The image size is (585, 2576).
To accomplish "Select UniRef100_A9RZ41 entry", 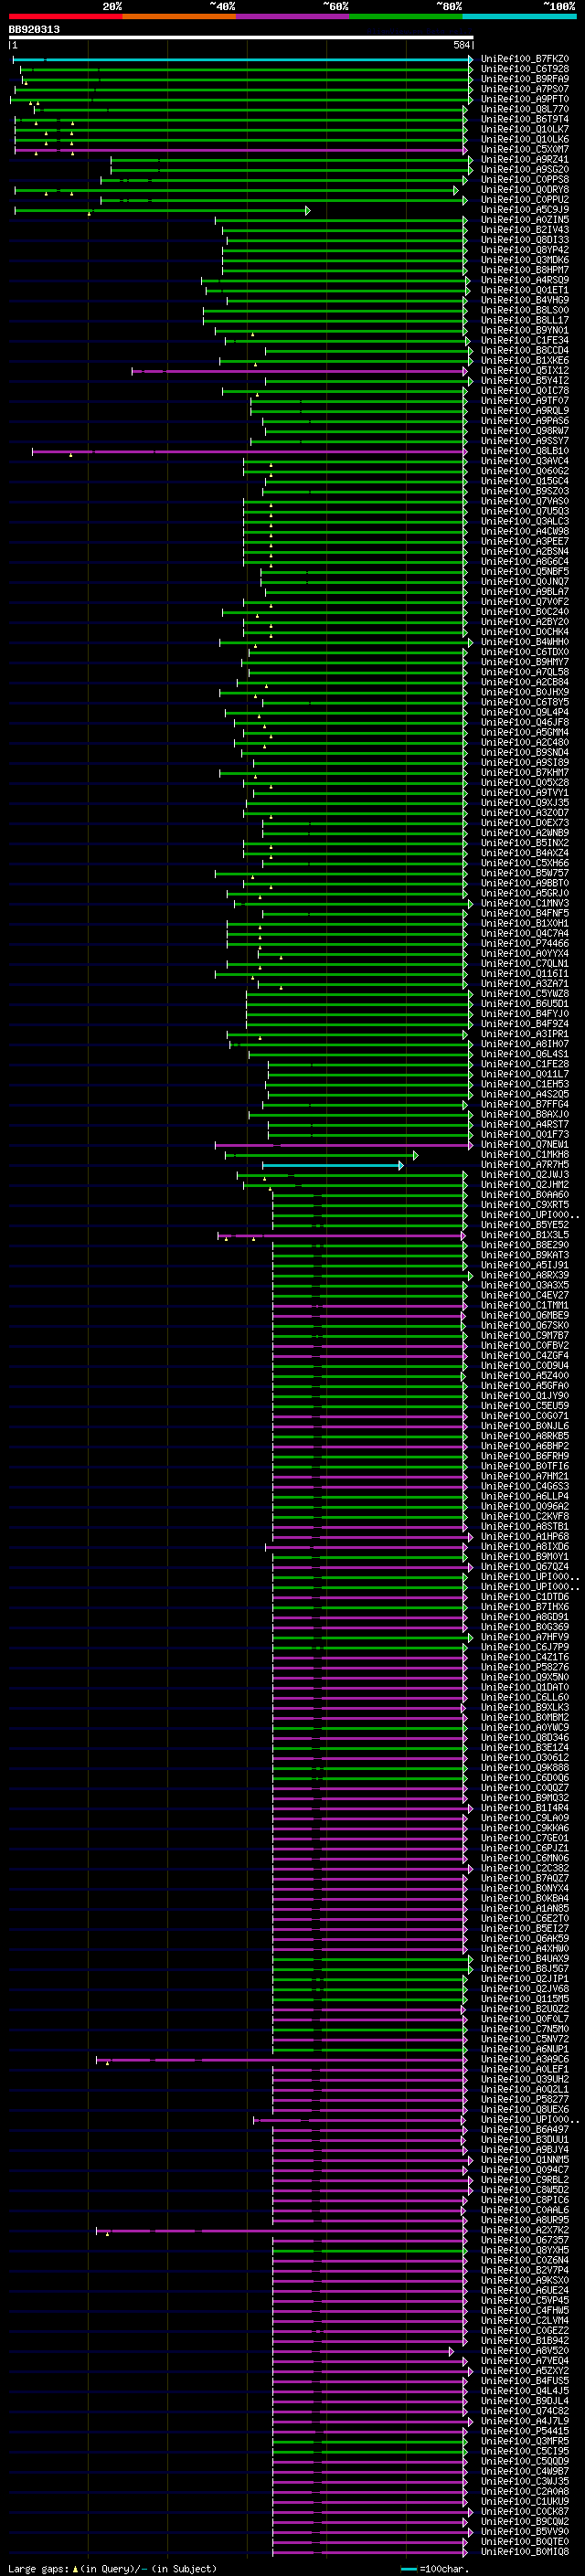I will pos(525,159).
